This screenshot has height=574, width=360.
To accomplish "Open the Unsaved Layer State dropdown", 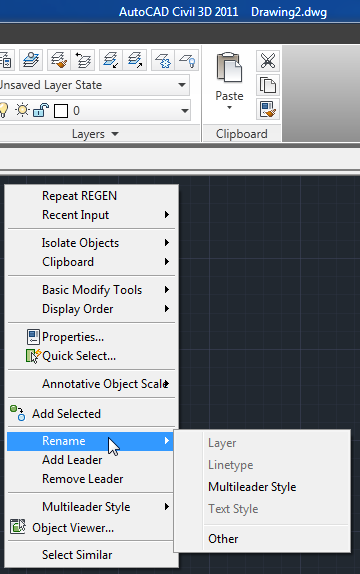I will click(94, 85).
